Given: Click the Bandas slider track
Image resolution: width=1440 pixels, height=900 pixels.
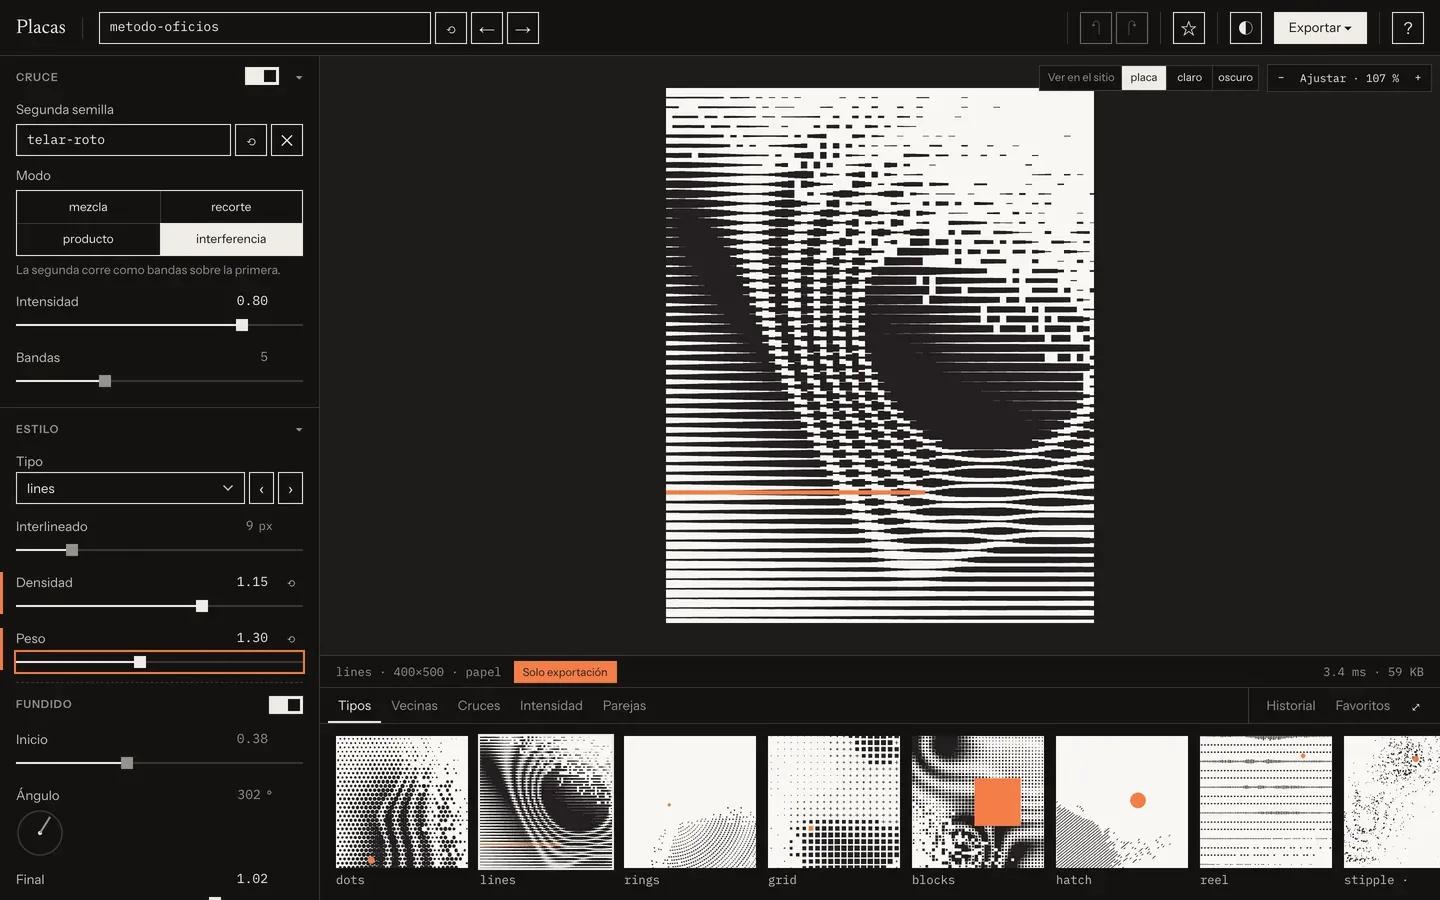Looking at the screenshot, I should click(159, 381).
